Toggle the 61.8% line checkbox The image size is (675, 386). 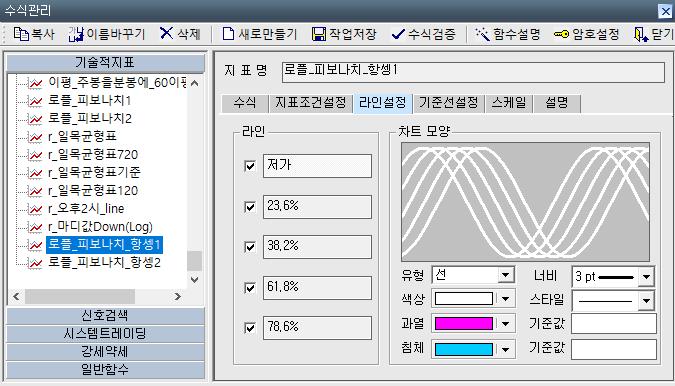(250, 287)
